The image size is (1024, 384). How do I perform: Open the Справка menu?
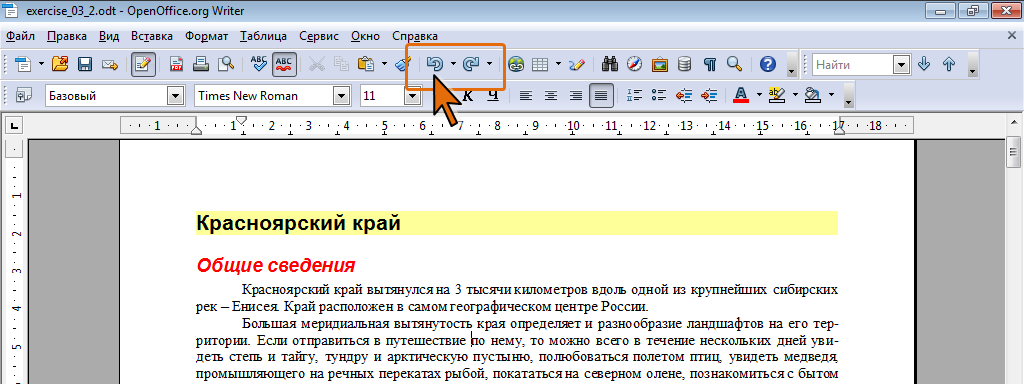click(x=415, y=36)
